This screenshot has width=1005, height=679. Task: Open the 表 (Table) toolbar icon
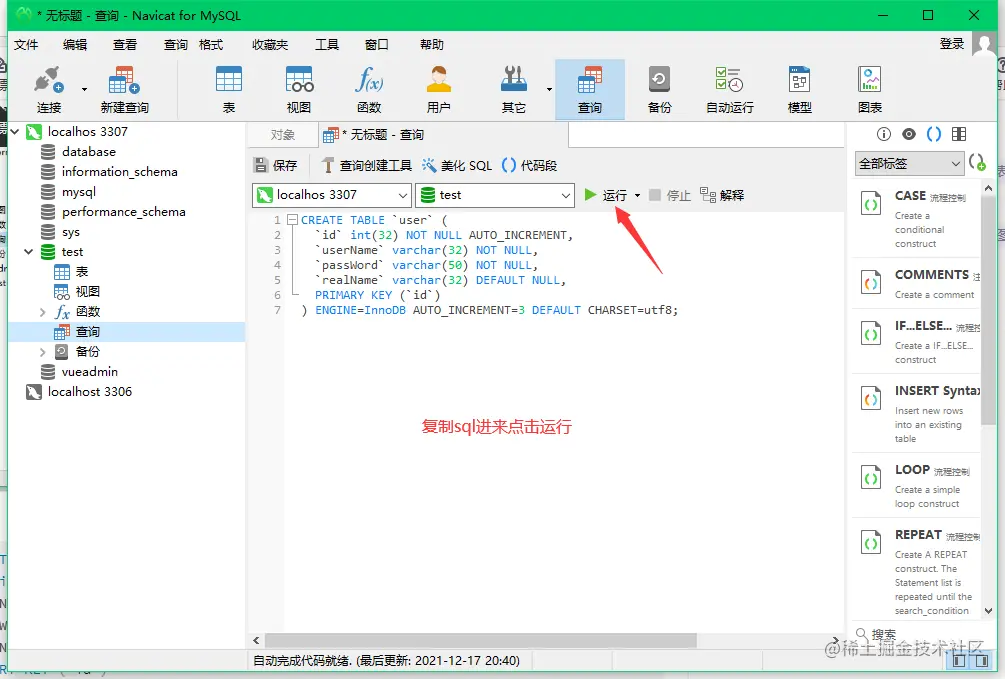click(229, 89)
